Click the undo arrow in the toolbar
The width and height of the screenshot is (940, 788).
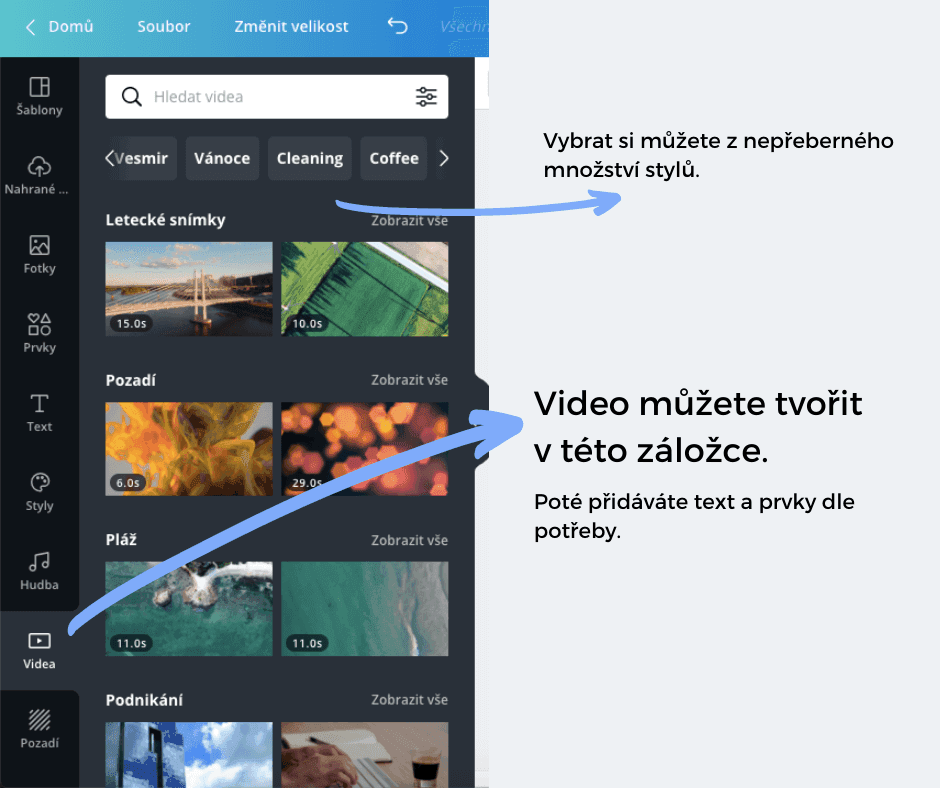tap(397, 27)
